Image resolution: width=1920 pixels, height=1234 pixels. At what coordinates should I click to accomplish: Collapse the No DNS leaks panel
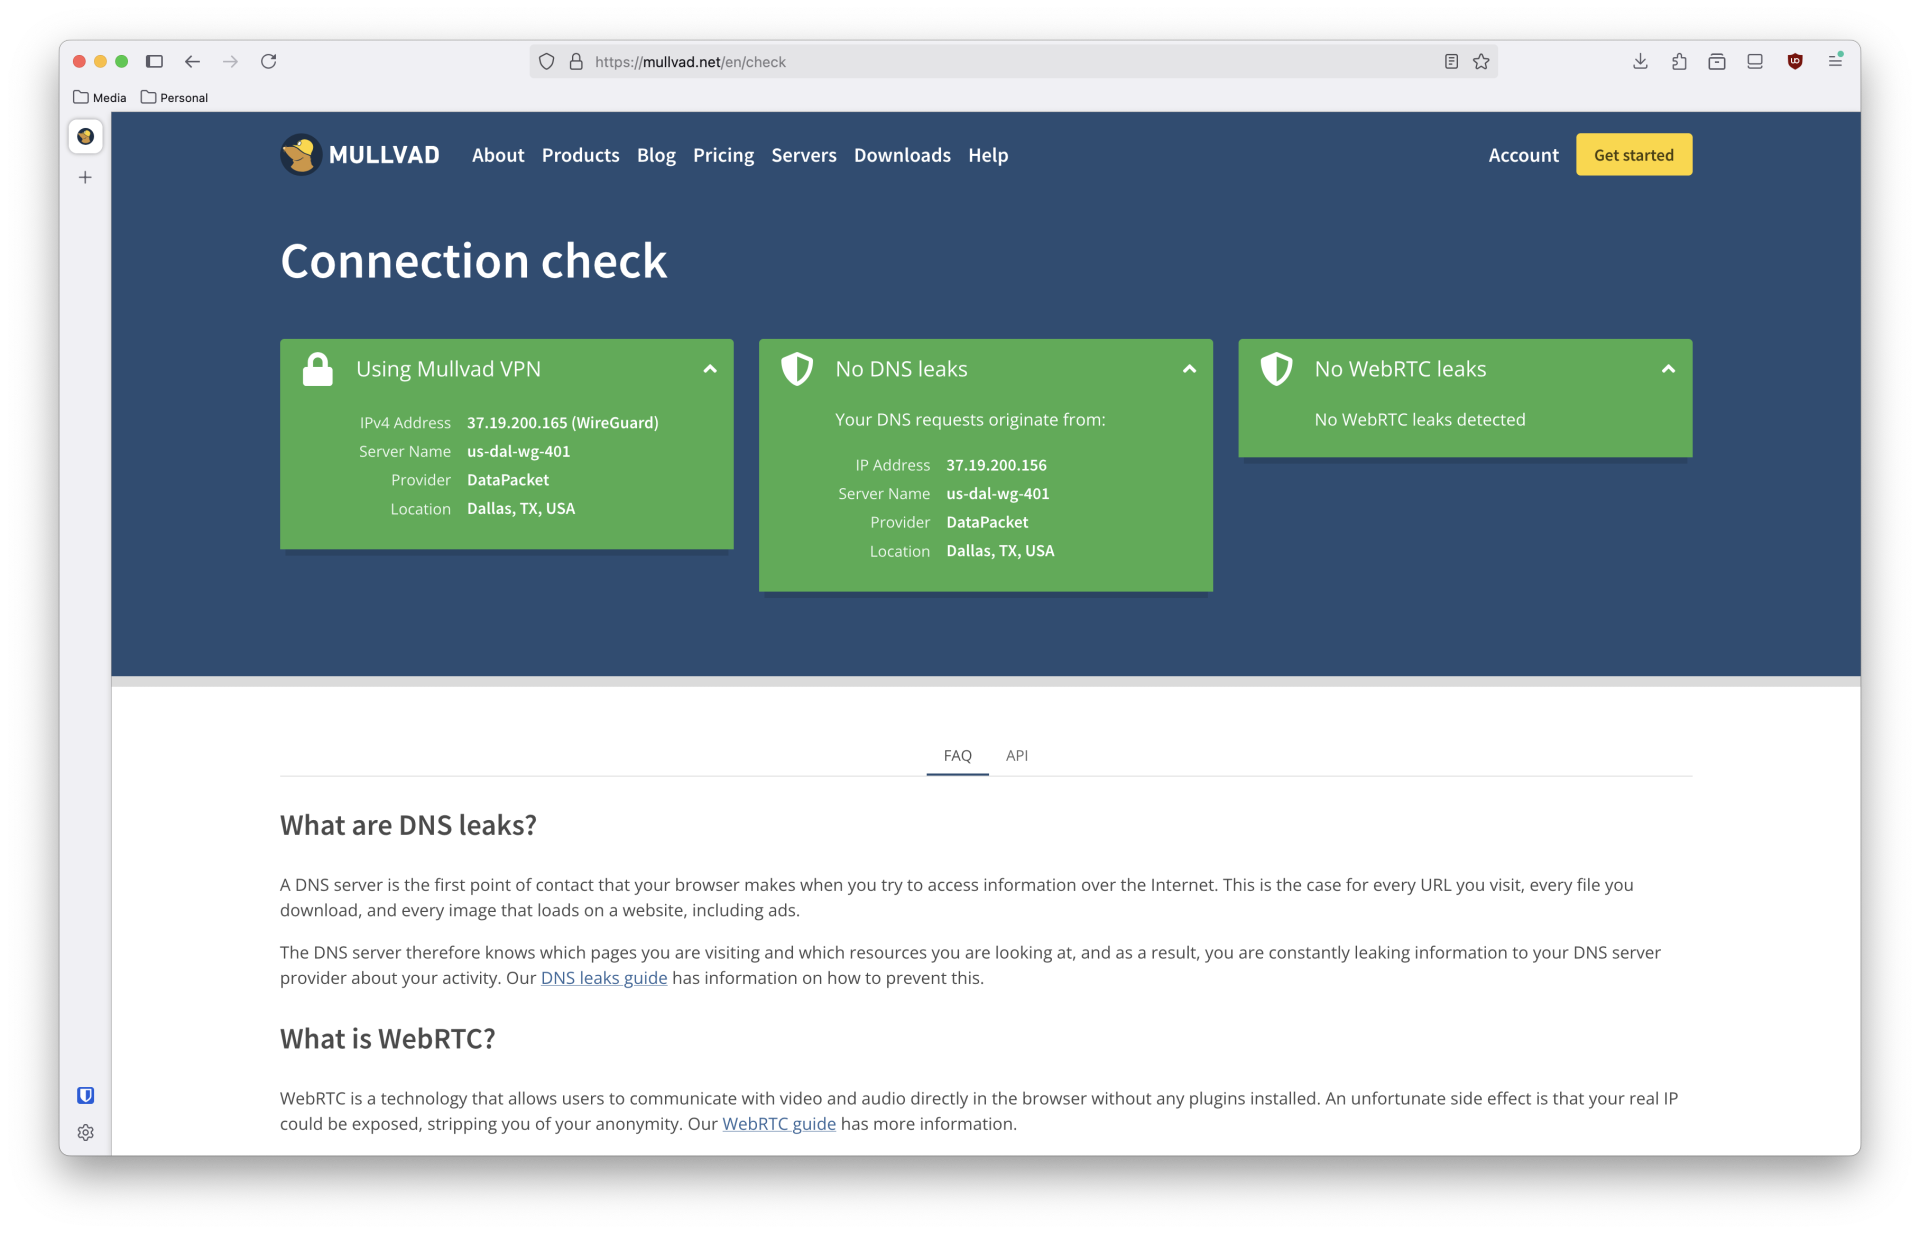[x=1189, y=369]
